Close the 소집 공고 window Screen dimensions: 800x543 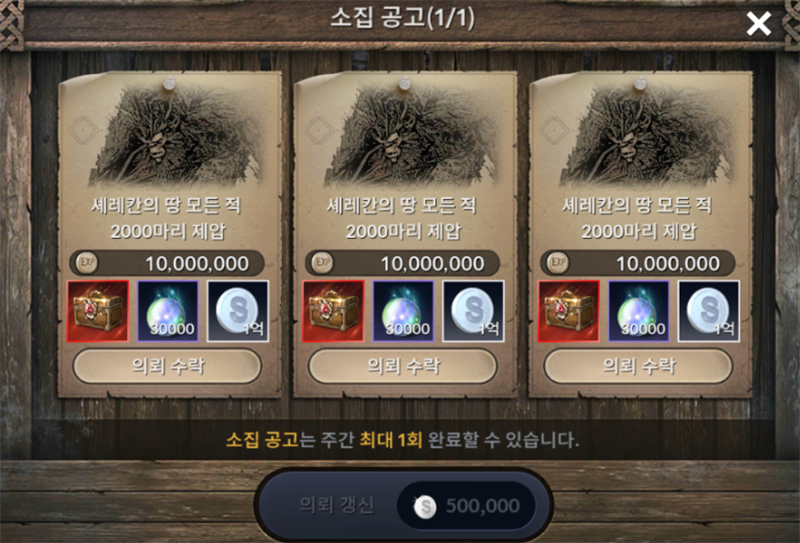(758, 23)
